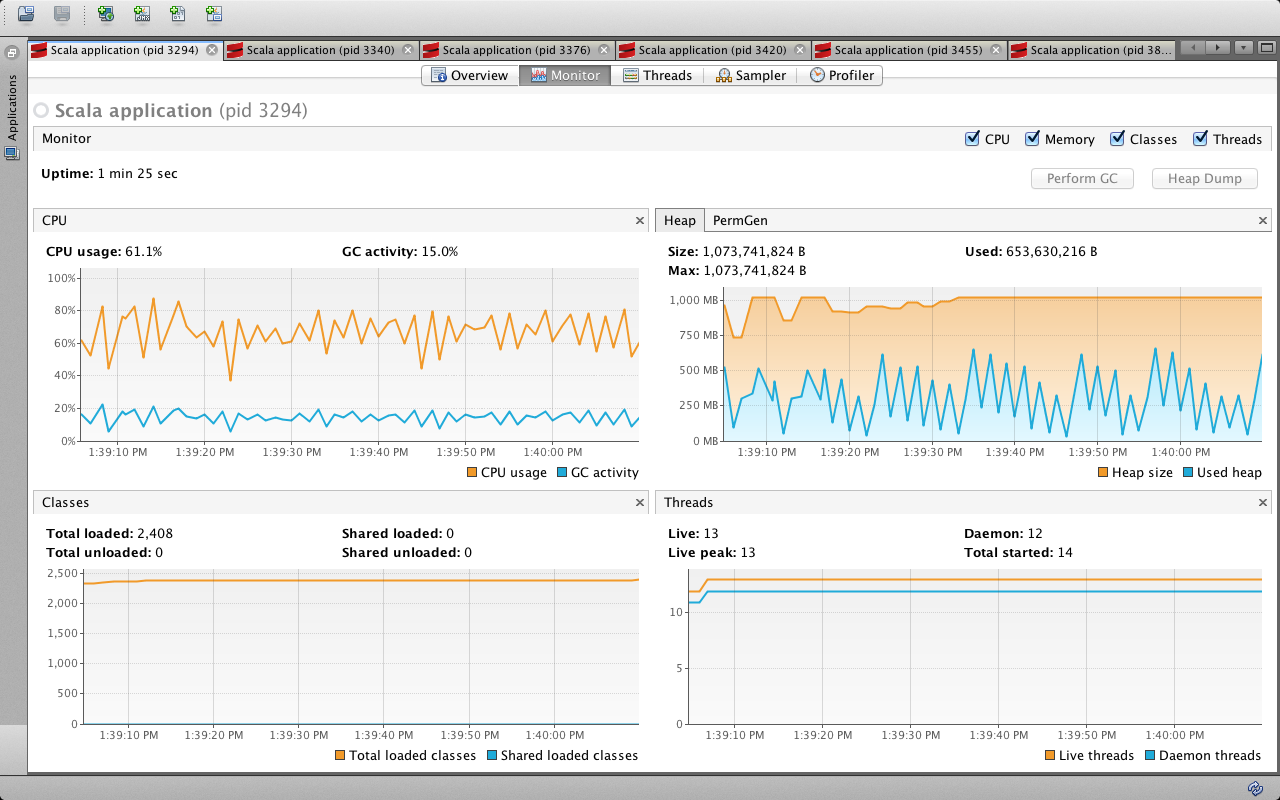1280x800 pixels.
Task: Toggle the Classes checkbox
Action: point(1117,139)
